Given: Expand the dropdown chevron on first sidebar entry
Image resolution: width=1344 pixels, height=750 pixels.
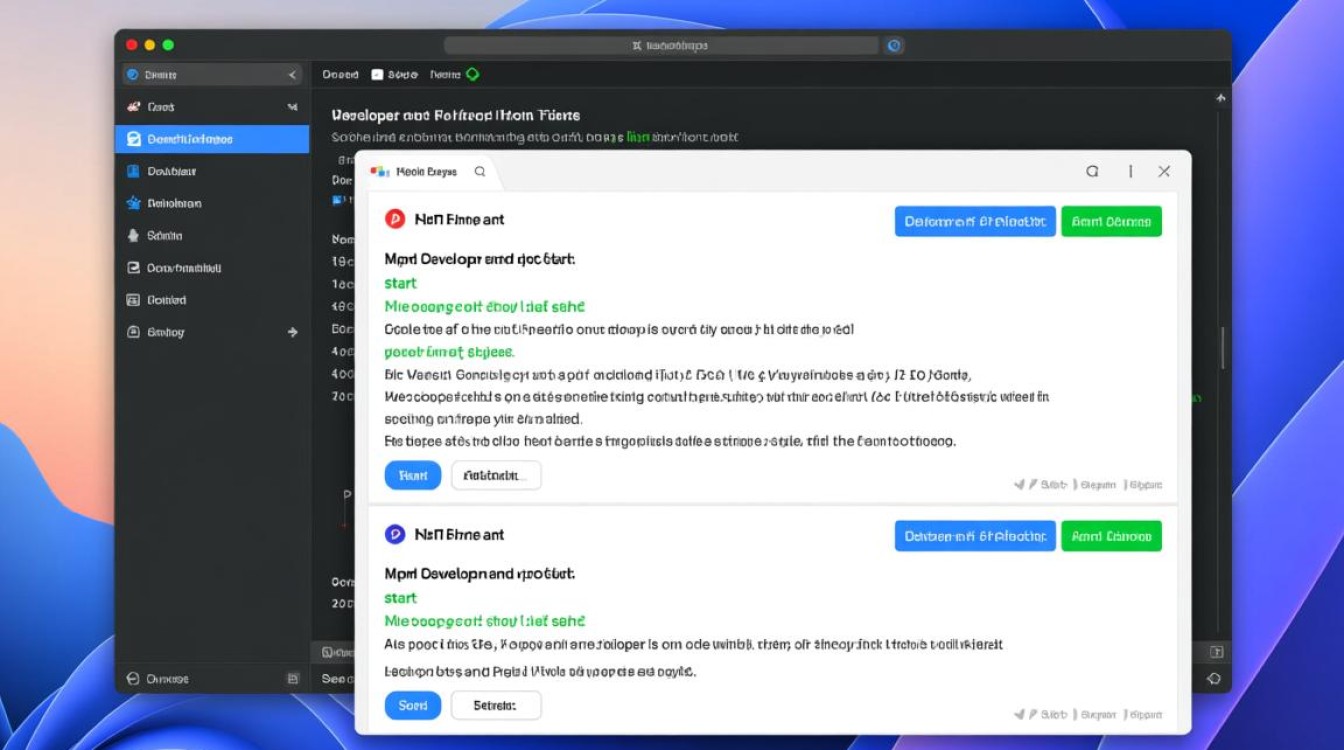Looking at the screenshot, I should pyautogui.click(x=292, y=107).
